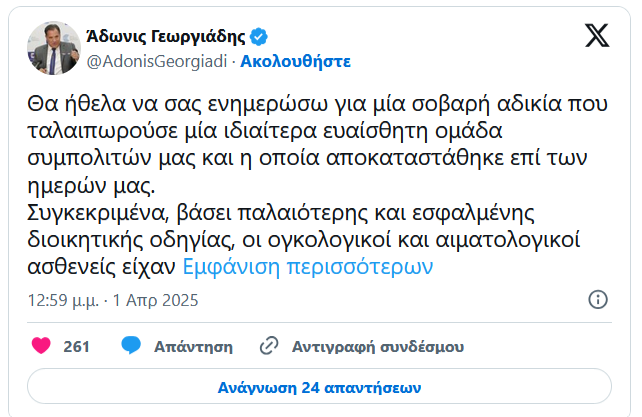
Task: Click the blue verified badge icon
Action: (x=258, y=38)
